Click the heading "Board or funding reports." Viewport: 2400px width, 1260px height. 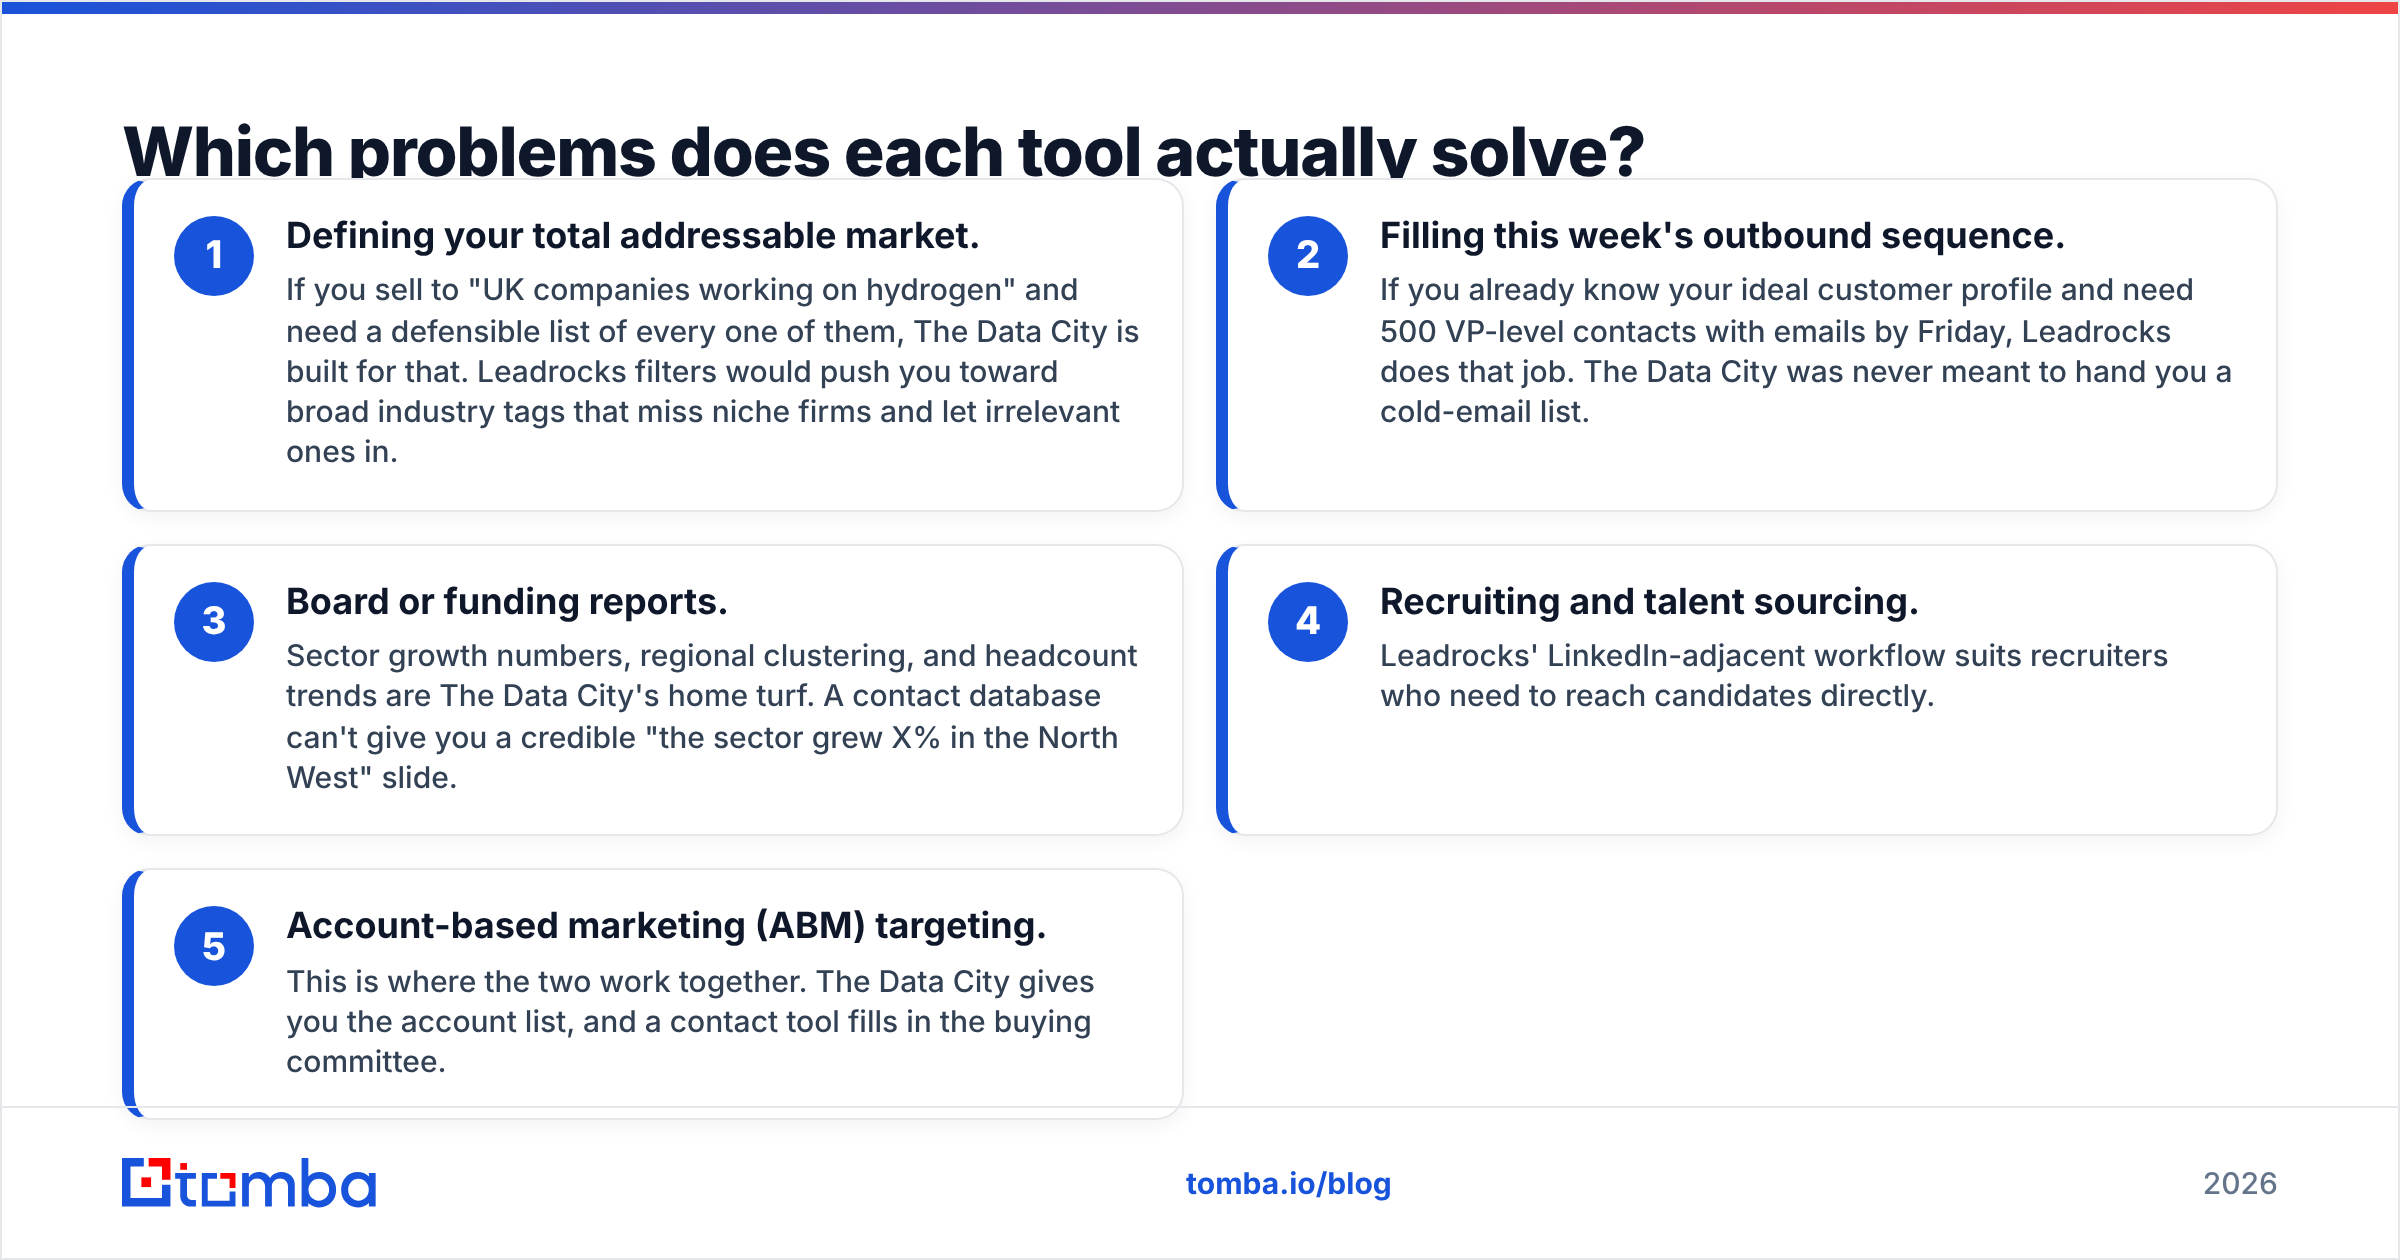coord(507,602)
